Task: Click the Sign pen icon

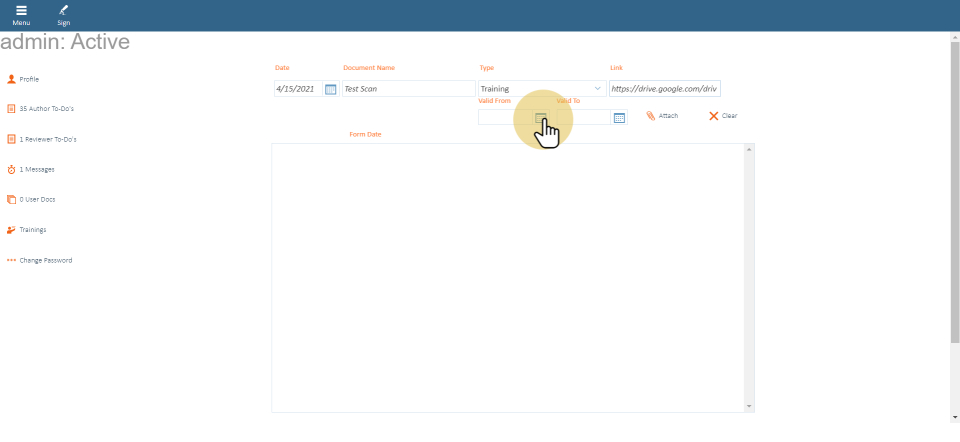Action: tap(63, 14)
